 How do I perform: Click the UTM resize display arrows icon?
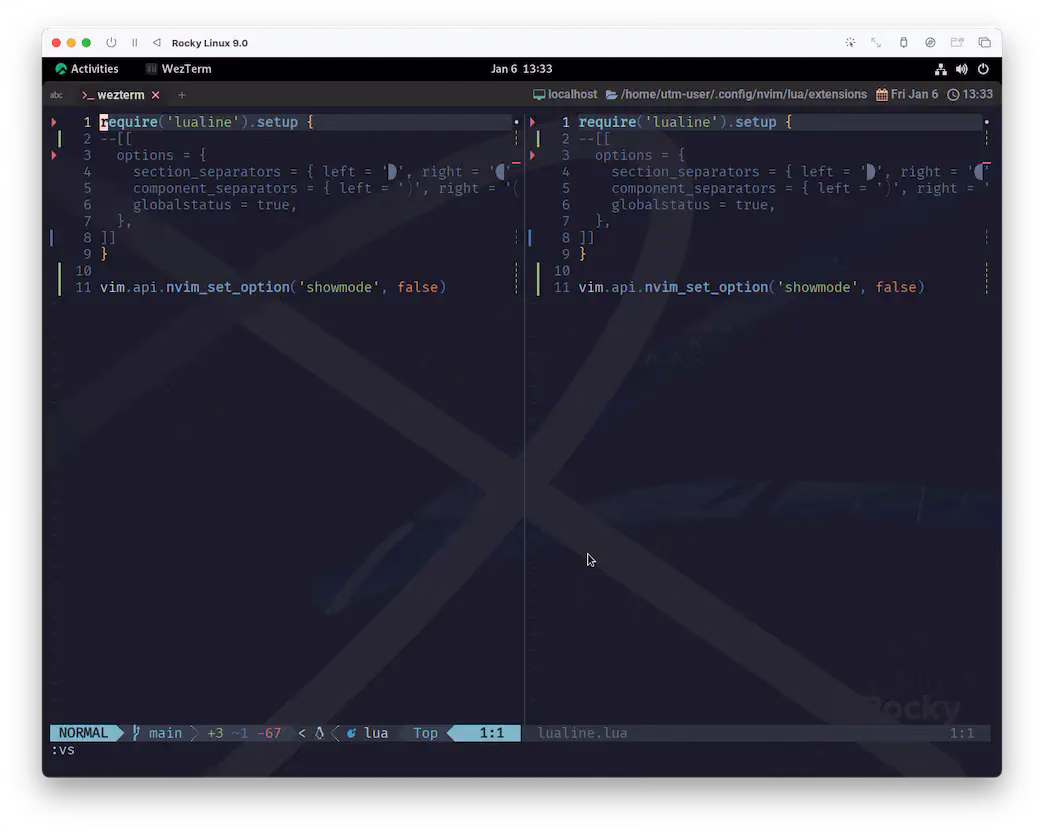click(x=876, y=43)
